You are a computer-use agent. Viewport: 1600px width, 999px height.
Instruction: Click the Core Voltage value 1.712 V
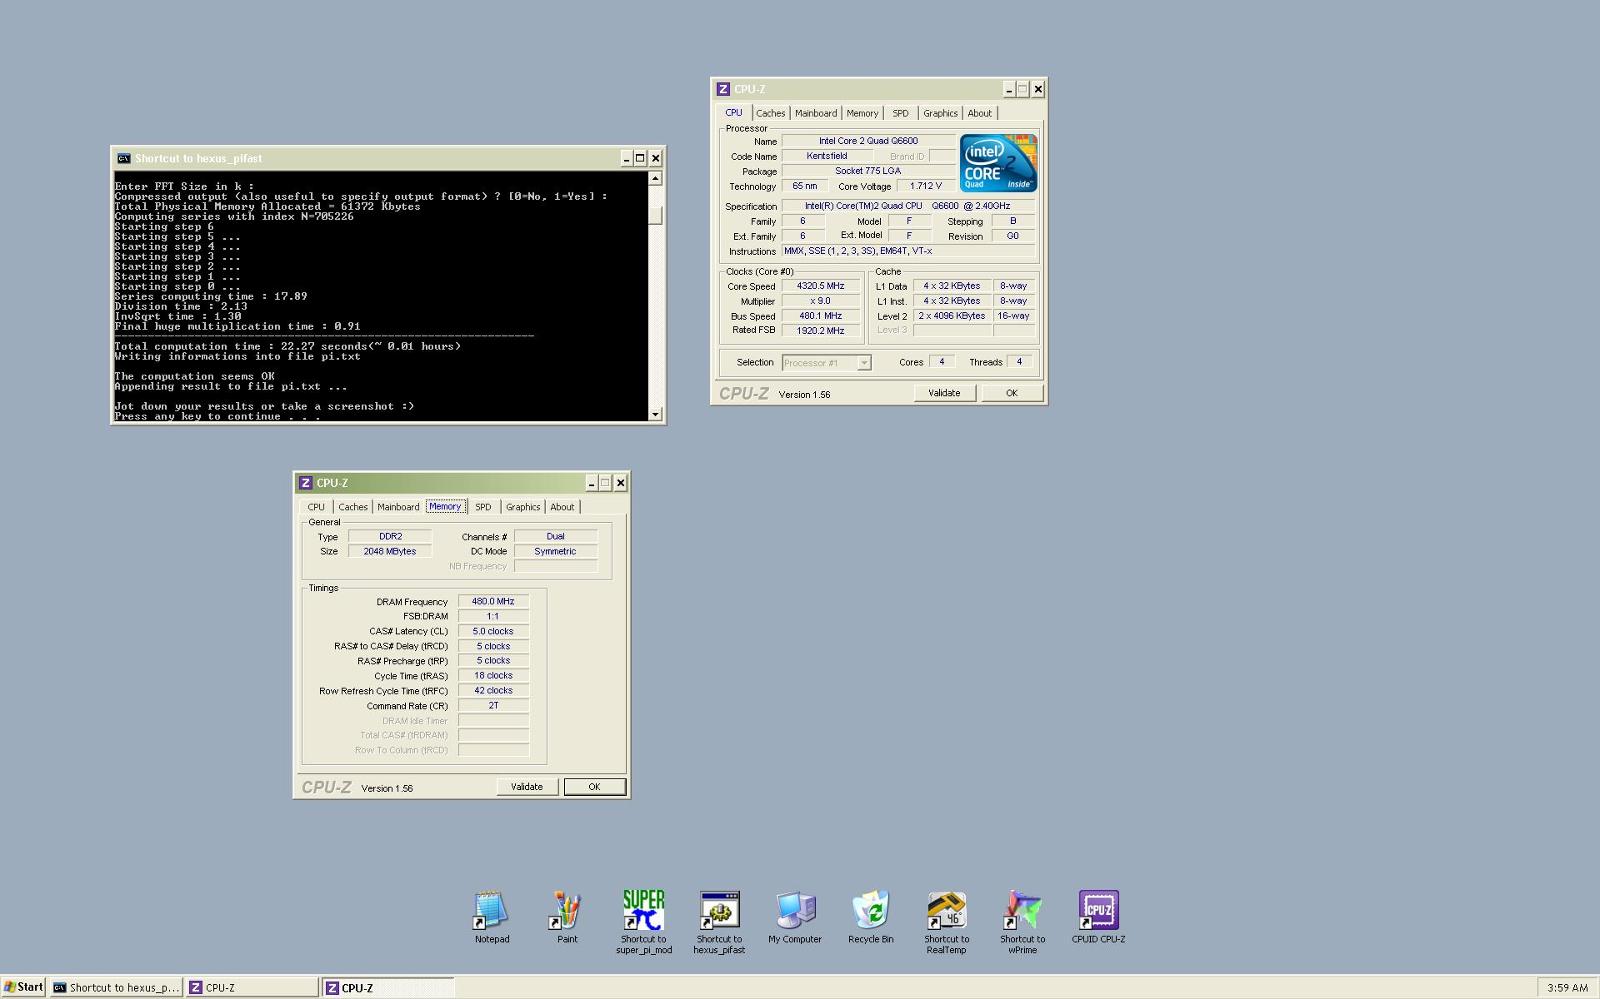pyautogui.click(x=925, y=186)
